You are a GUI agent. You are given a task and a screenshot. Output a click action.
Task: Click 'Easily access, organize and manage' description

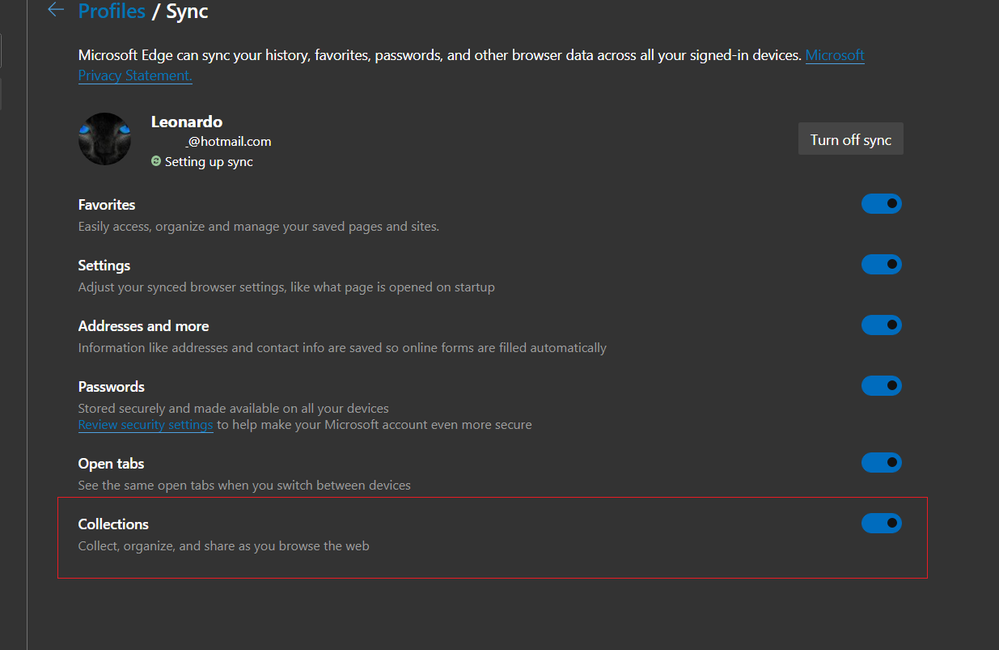[258, 227]
